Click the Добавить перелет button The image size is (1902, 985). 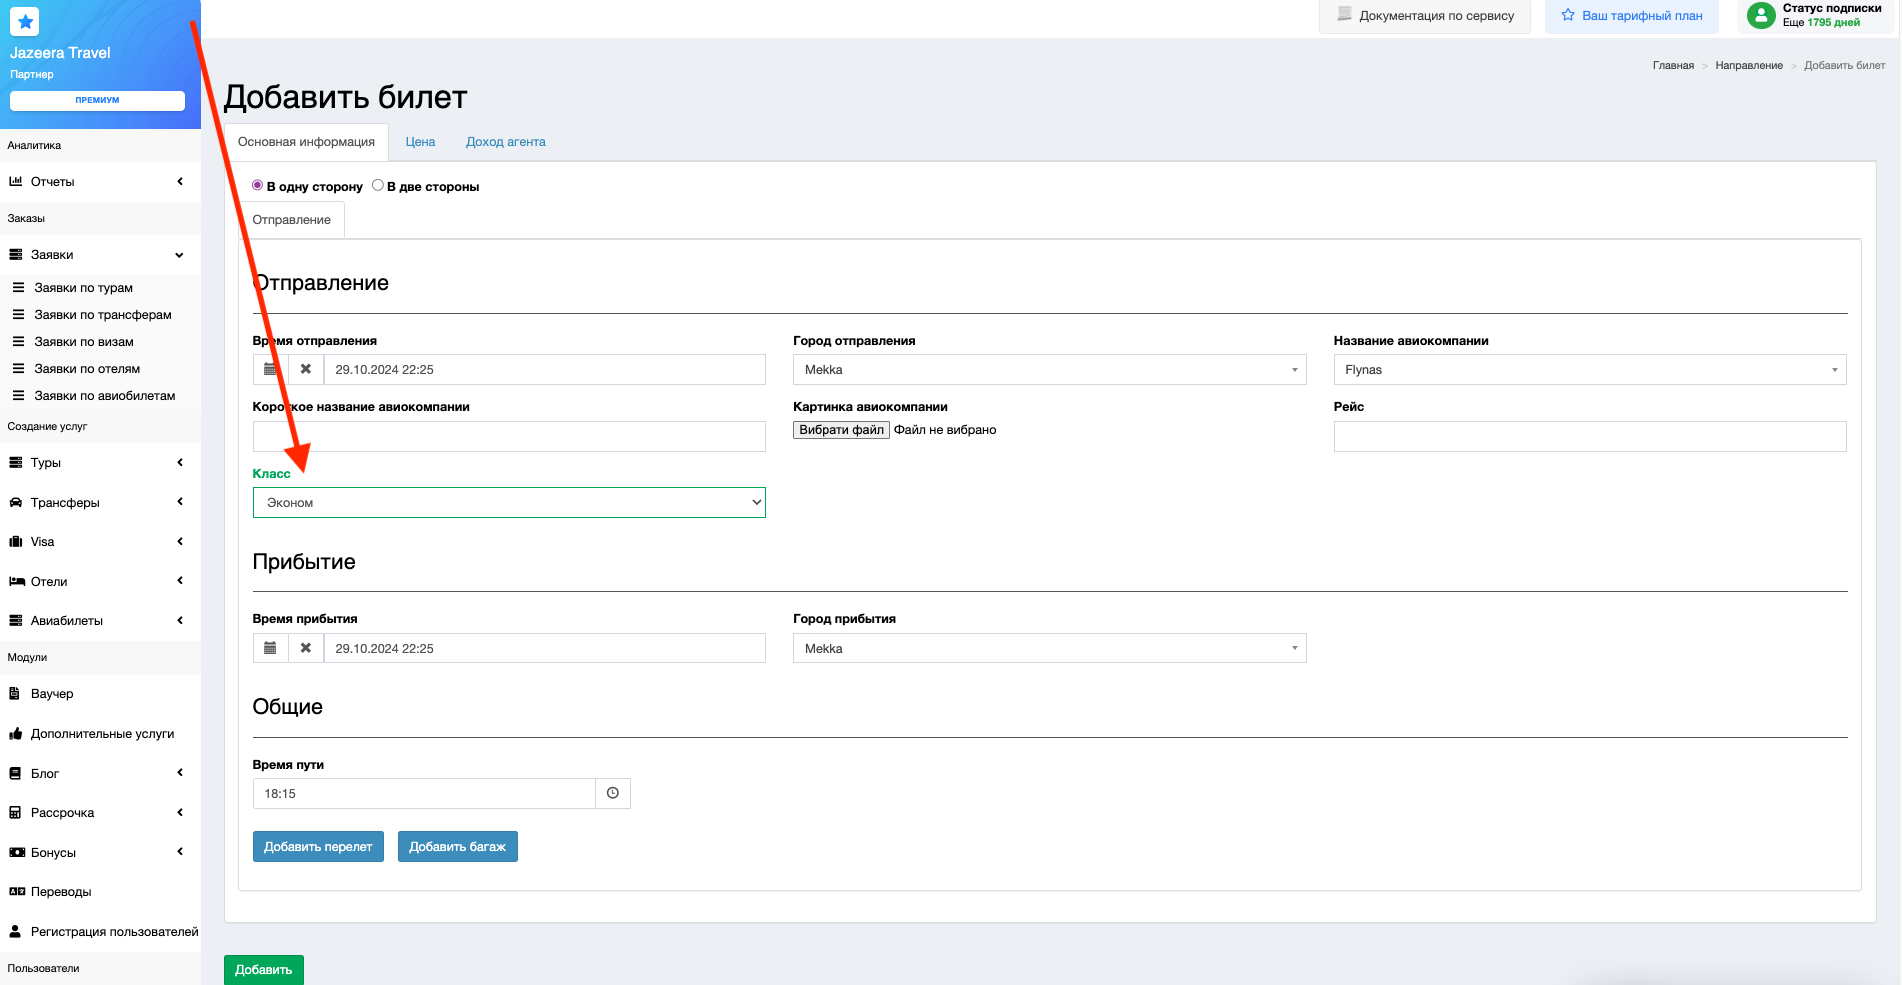point(318,847)
